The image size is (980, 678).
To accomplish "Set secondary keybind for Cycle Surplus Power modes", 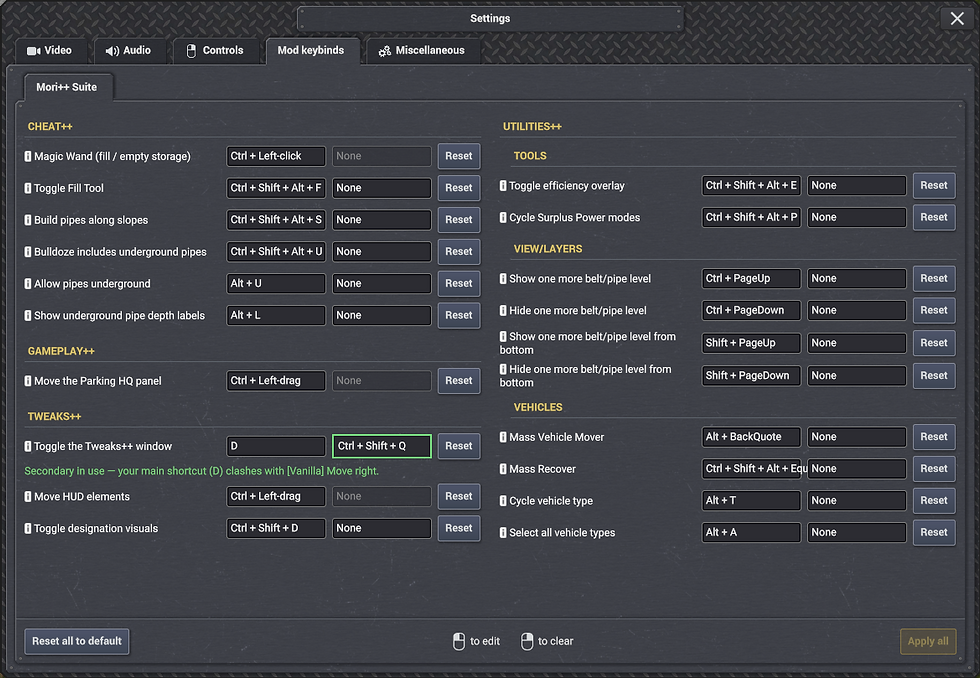I will [x=857, y=217].
